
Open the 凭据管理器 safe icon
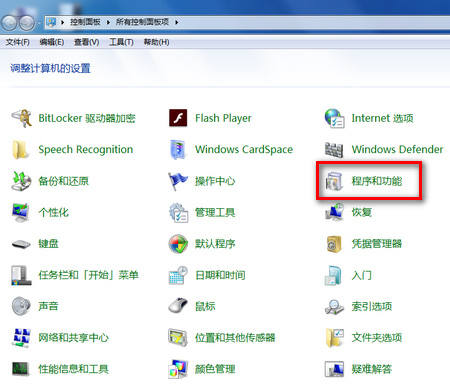pyautogui.click(x=334, y=244)
